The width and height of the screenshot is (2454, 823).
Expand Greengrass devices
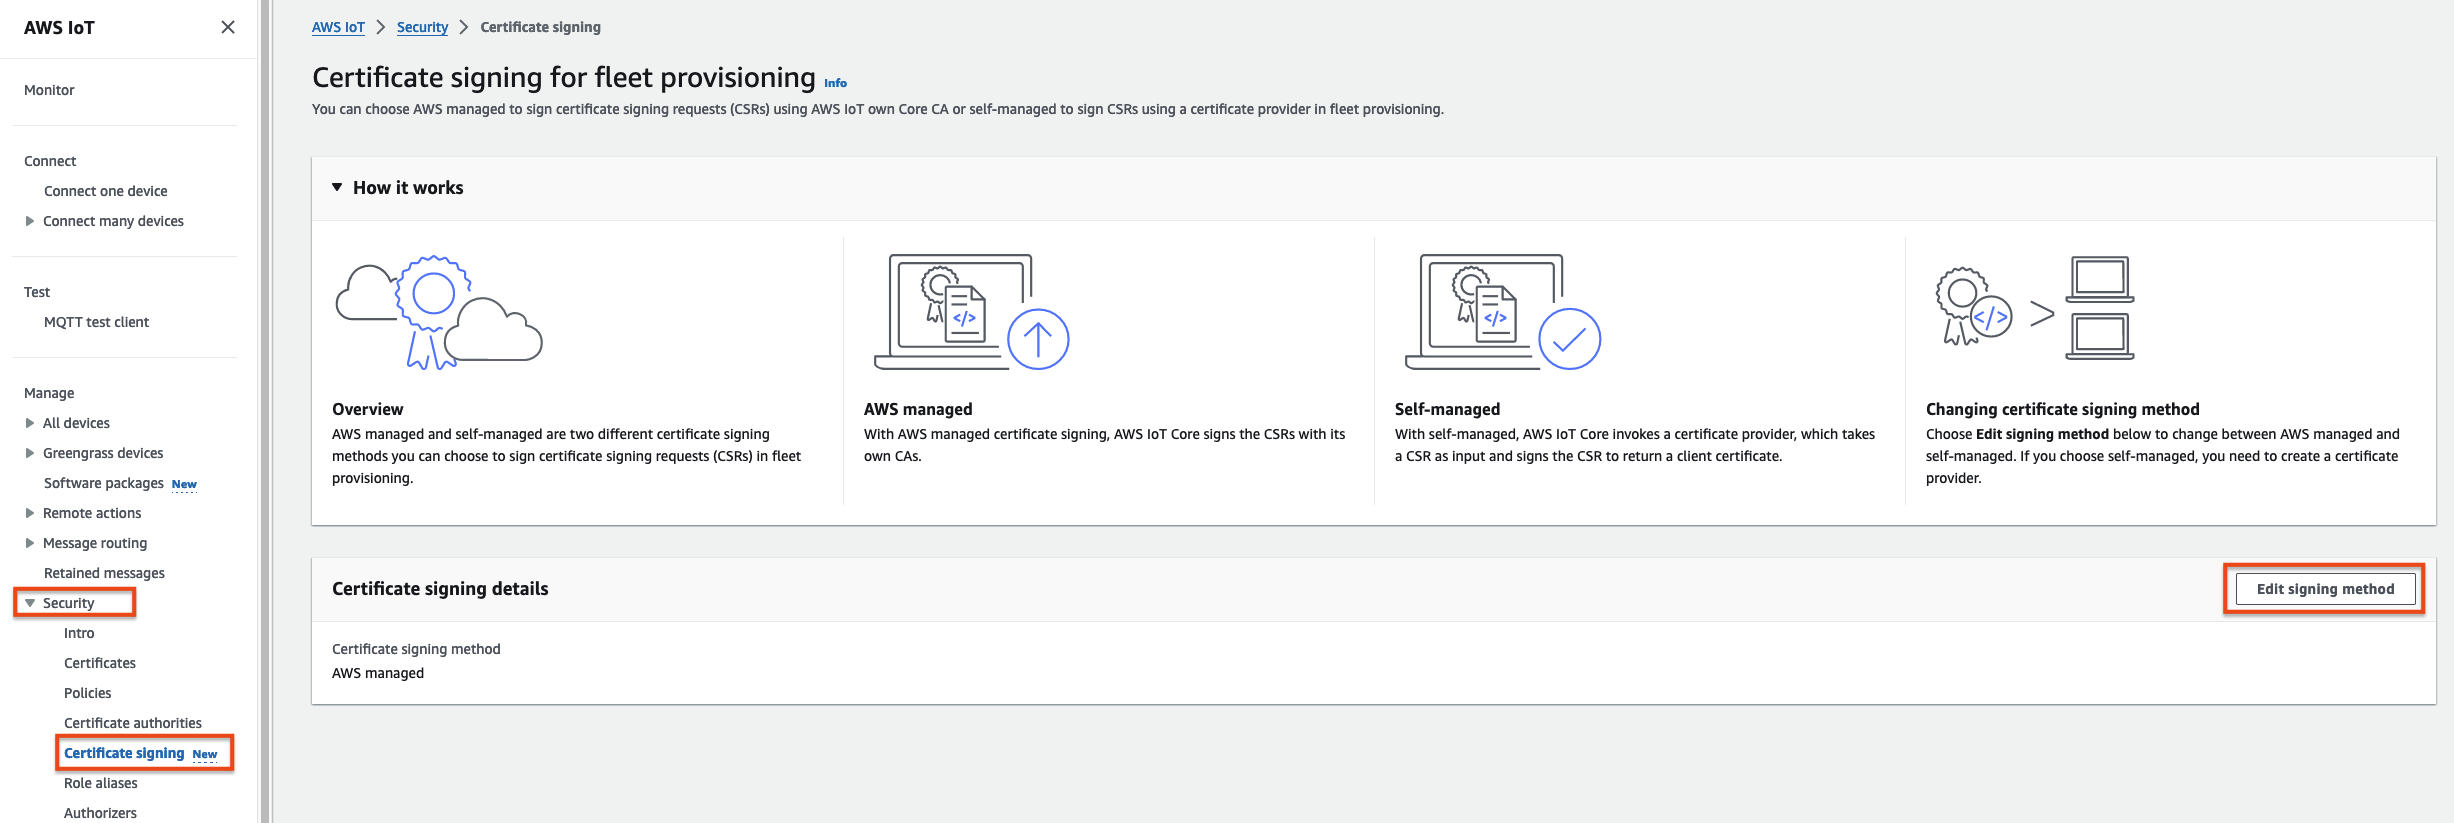click(30, 453)
